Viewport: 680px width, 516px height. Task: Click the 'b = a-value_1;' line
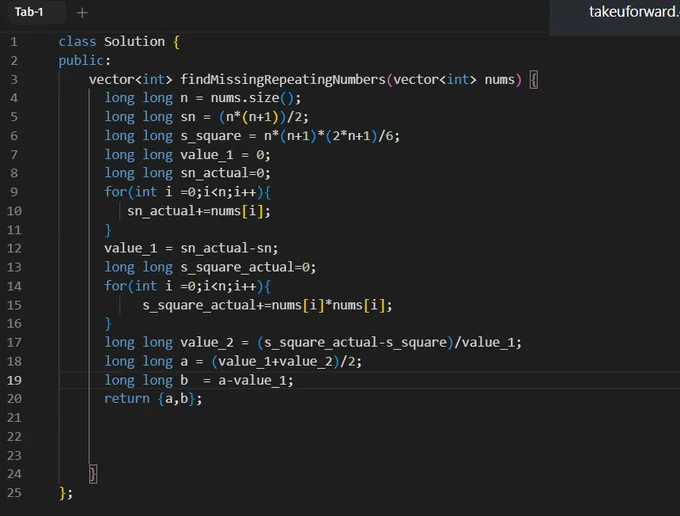click(237, 380)
